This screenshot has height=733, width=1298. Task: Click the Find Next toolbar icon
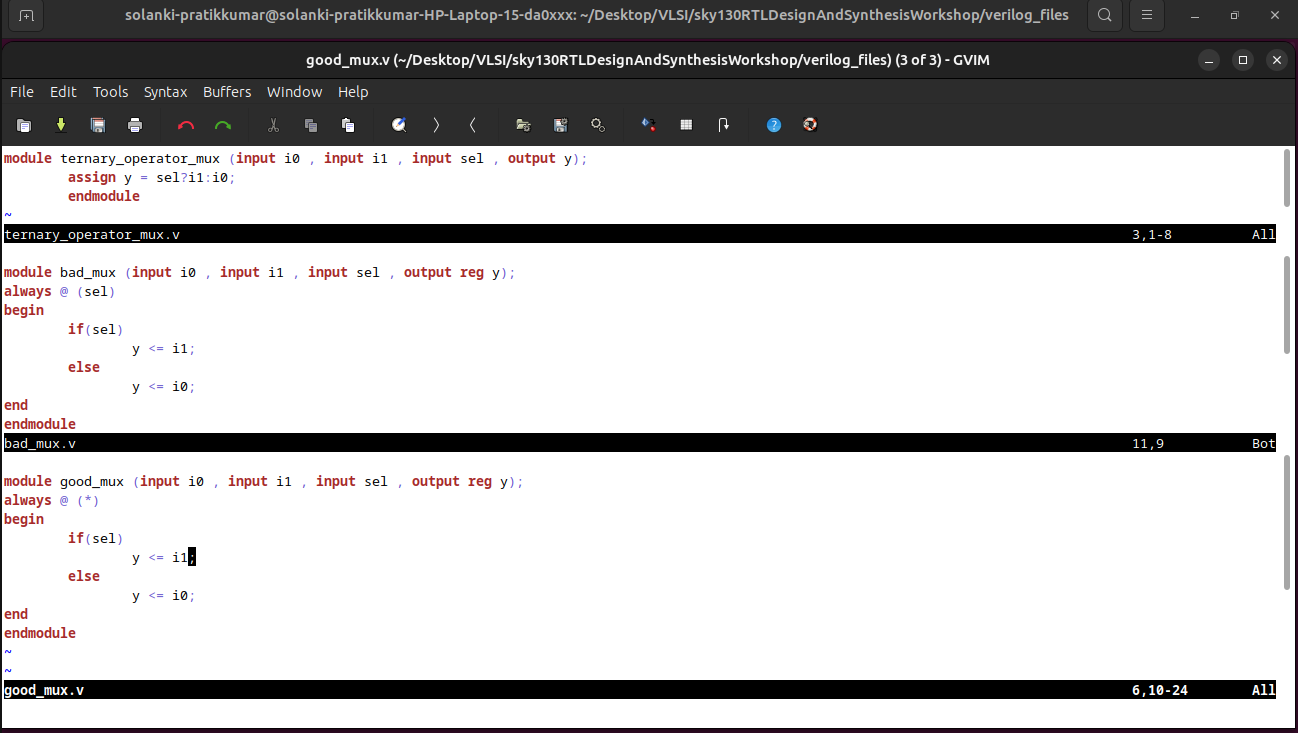tap(436, 124)
